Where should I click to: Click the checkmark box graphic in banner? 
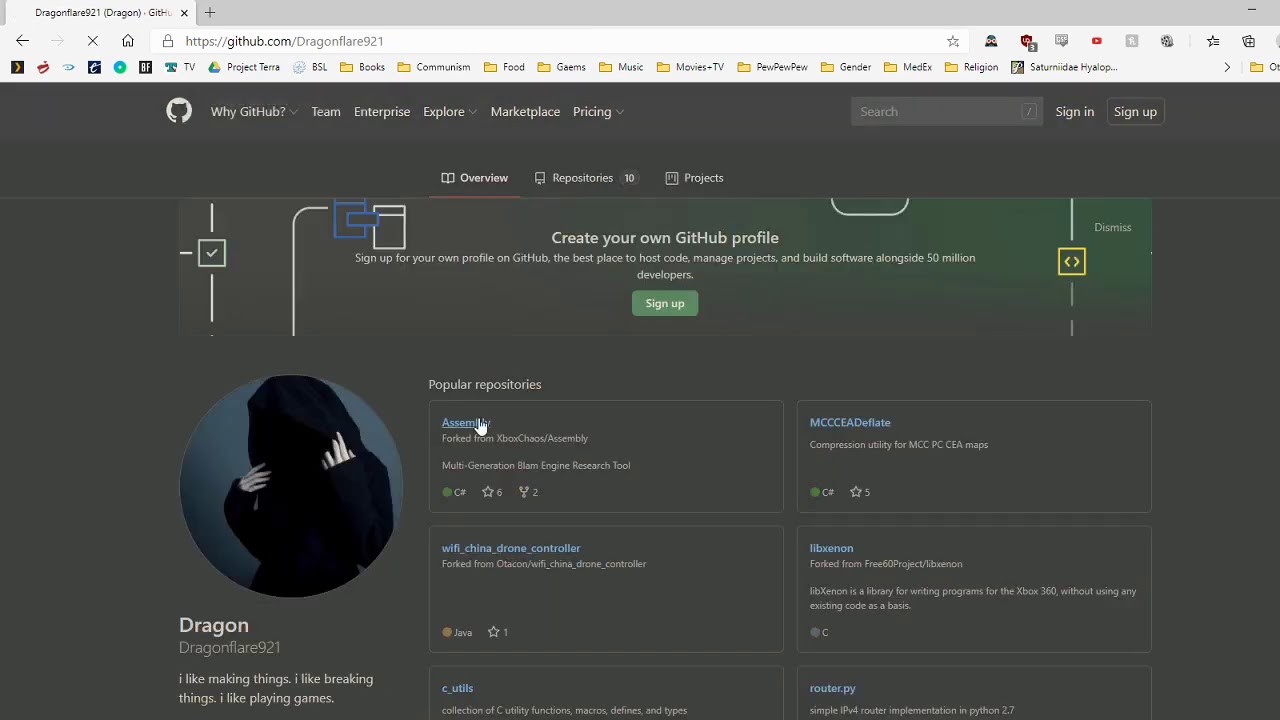pos(211,252)
